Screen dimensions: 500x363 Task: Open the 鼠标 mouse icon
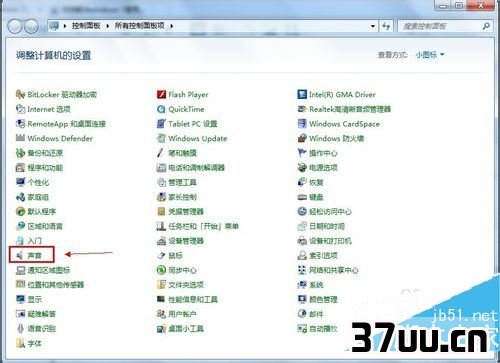(x=161, y=256)
